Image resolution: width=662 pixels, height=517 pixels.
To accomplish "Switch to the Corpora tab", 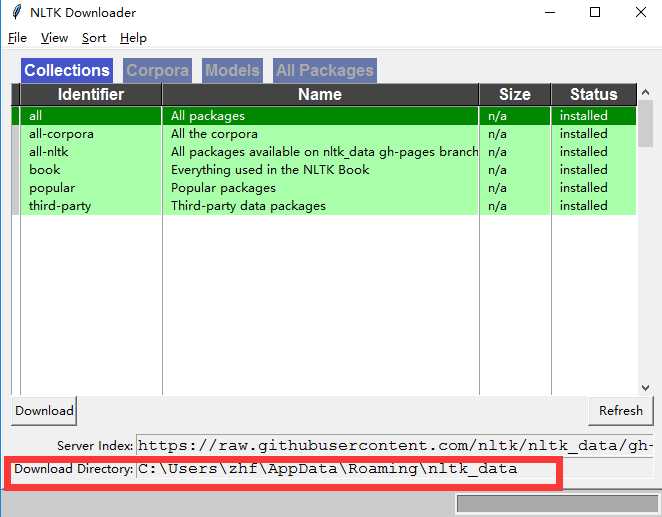I will click(157, 70).
